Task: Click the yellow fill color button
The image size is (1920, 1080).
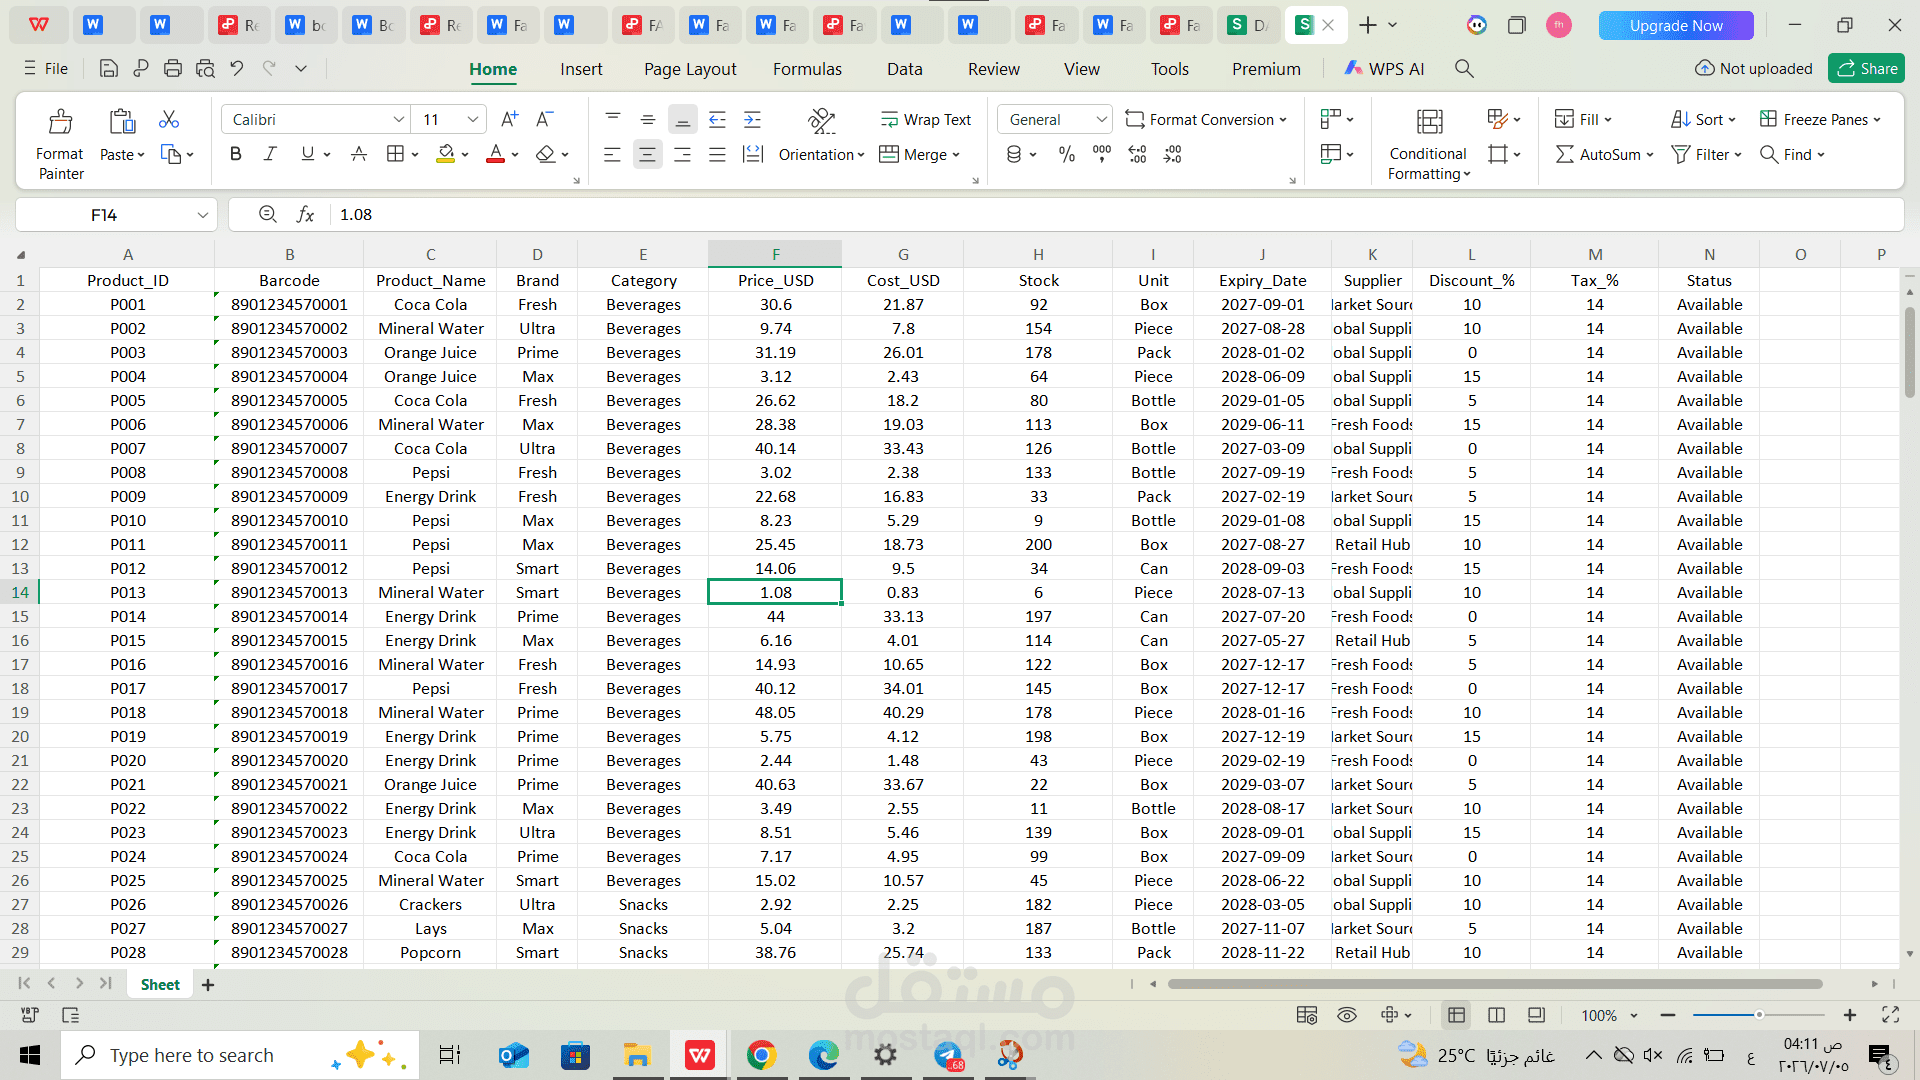Action: (446, 154)
